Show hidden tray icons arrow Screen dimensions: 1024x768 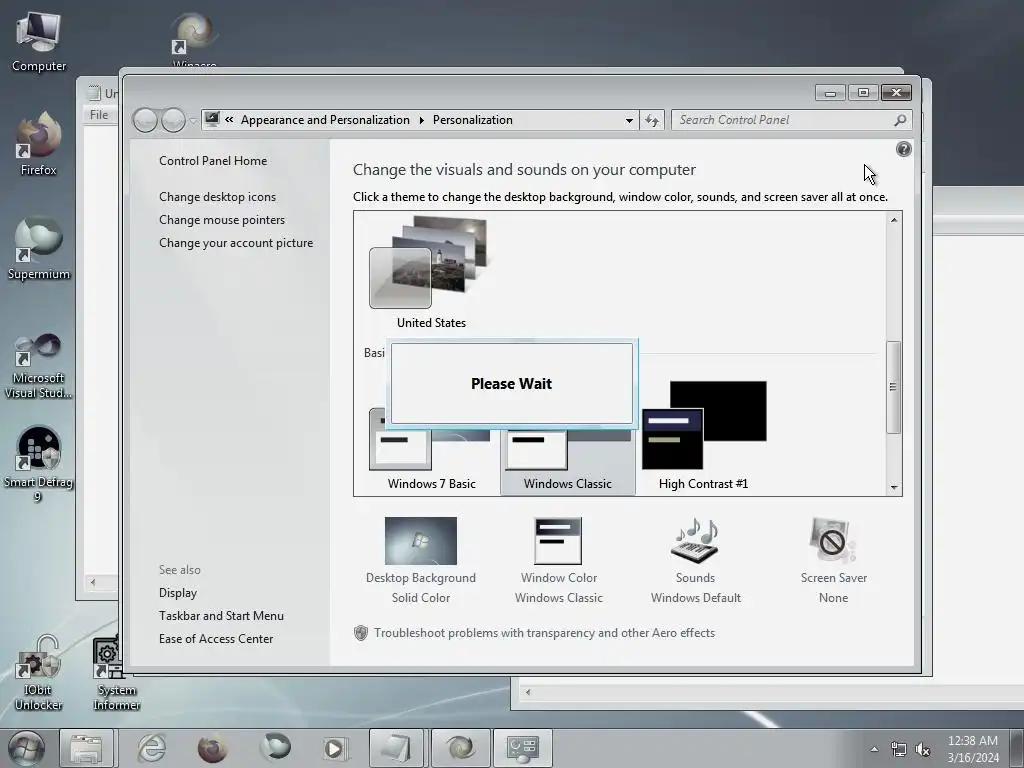point(874,749)
